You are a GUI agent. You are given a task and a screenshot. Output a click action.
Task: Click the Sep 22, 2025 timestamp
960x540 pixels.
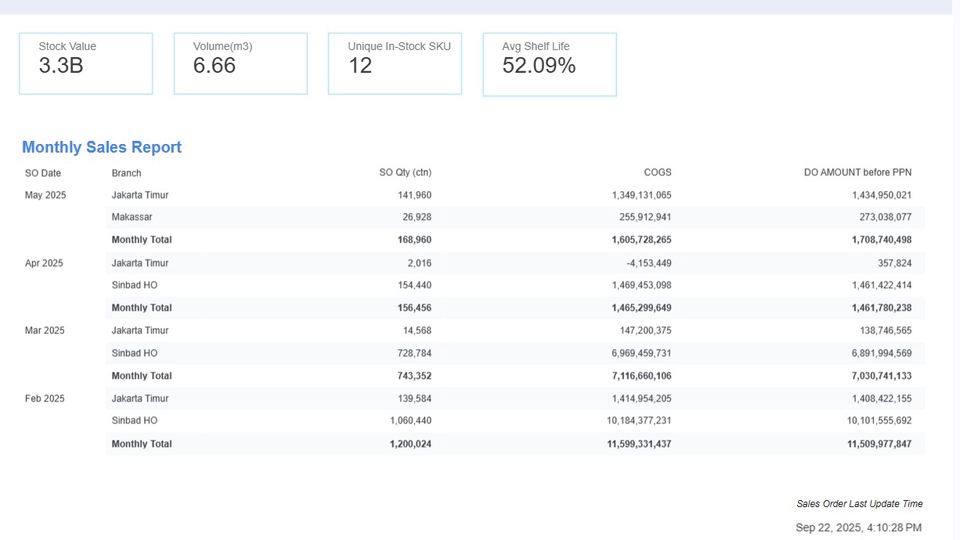(x=858, y=527)
